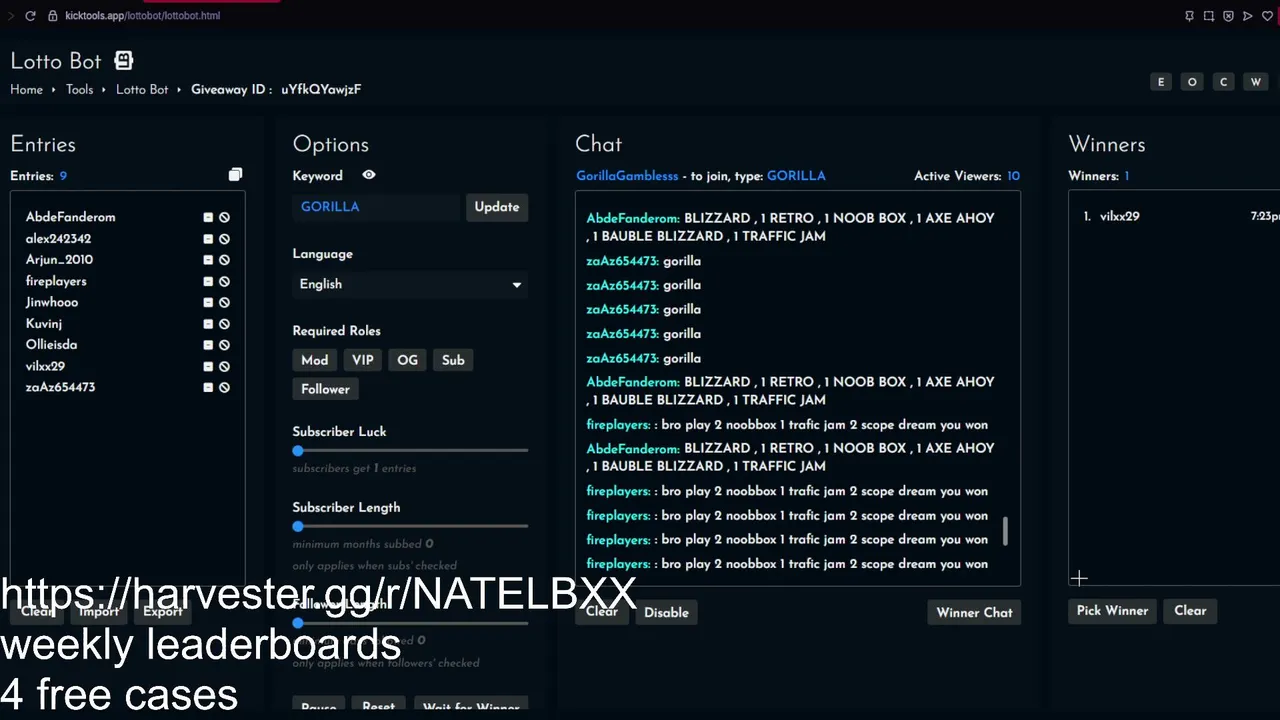Toggle the O panel button
The width and height of the screenshot is (1280, 720).
[1192, 82]
